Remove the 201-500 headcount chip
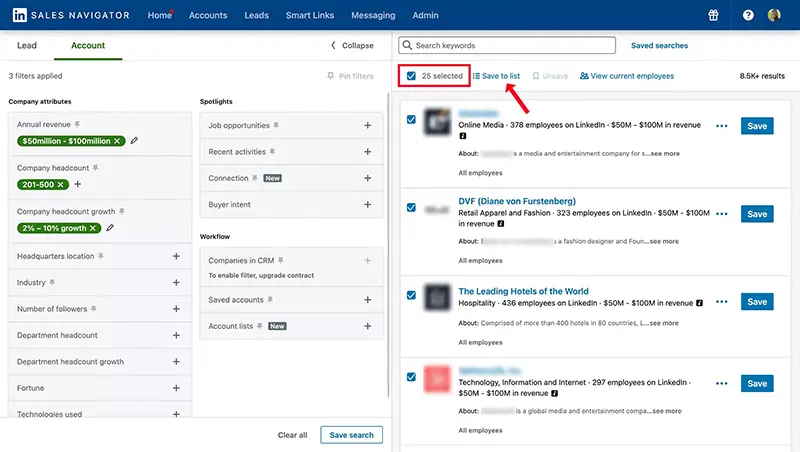Screen dimensions: 800x452 tap(60, 184)
